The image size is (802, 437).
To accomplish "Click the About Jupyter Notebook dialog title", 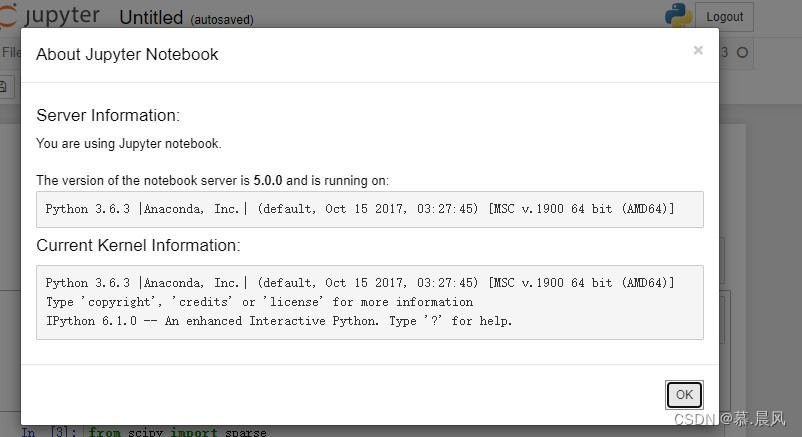I will [127, 54].
